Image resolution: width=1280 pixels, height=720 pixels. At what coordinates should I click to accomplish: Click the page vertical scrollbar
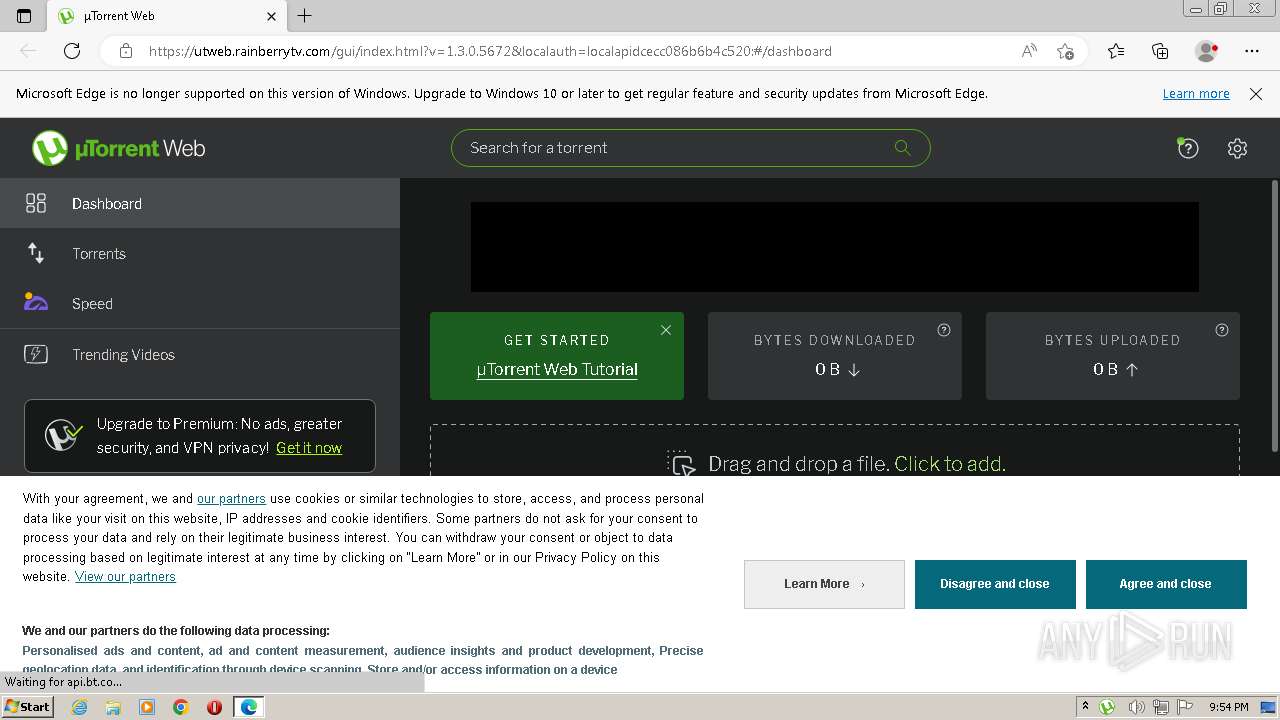(1274, 316)
